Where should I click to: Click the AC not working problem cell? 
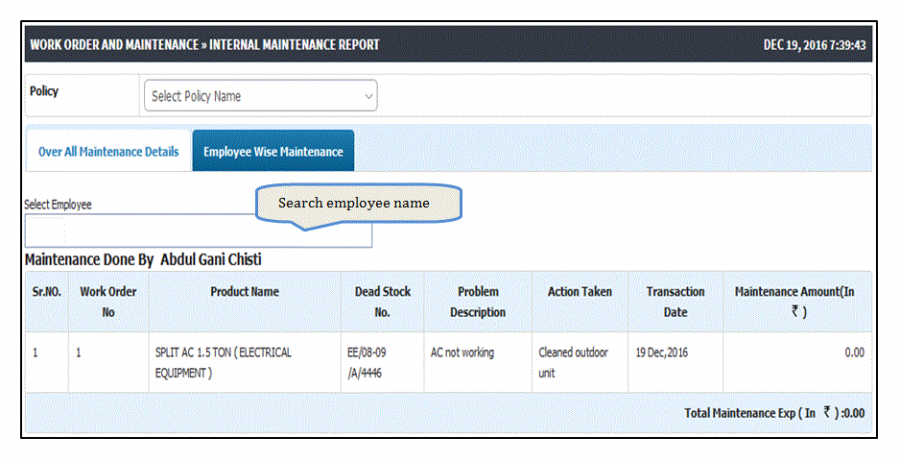462,352
